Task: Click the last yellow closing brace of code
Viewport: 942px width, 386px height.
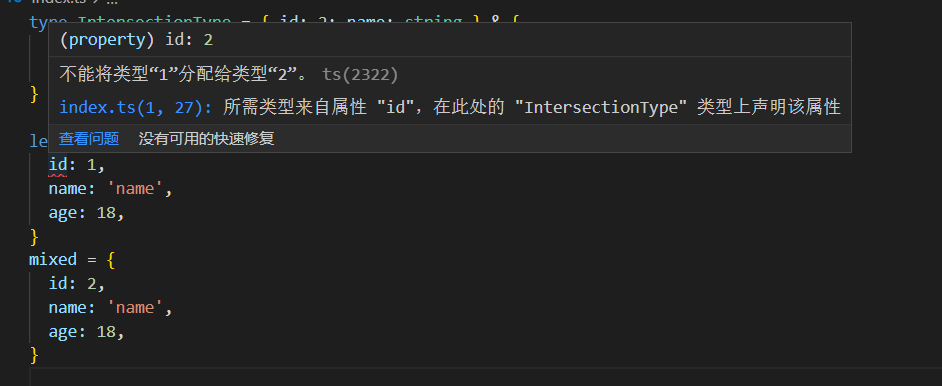Action: (x=34, y=355)
